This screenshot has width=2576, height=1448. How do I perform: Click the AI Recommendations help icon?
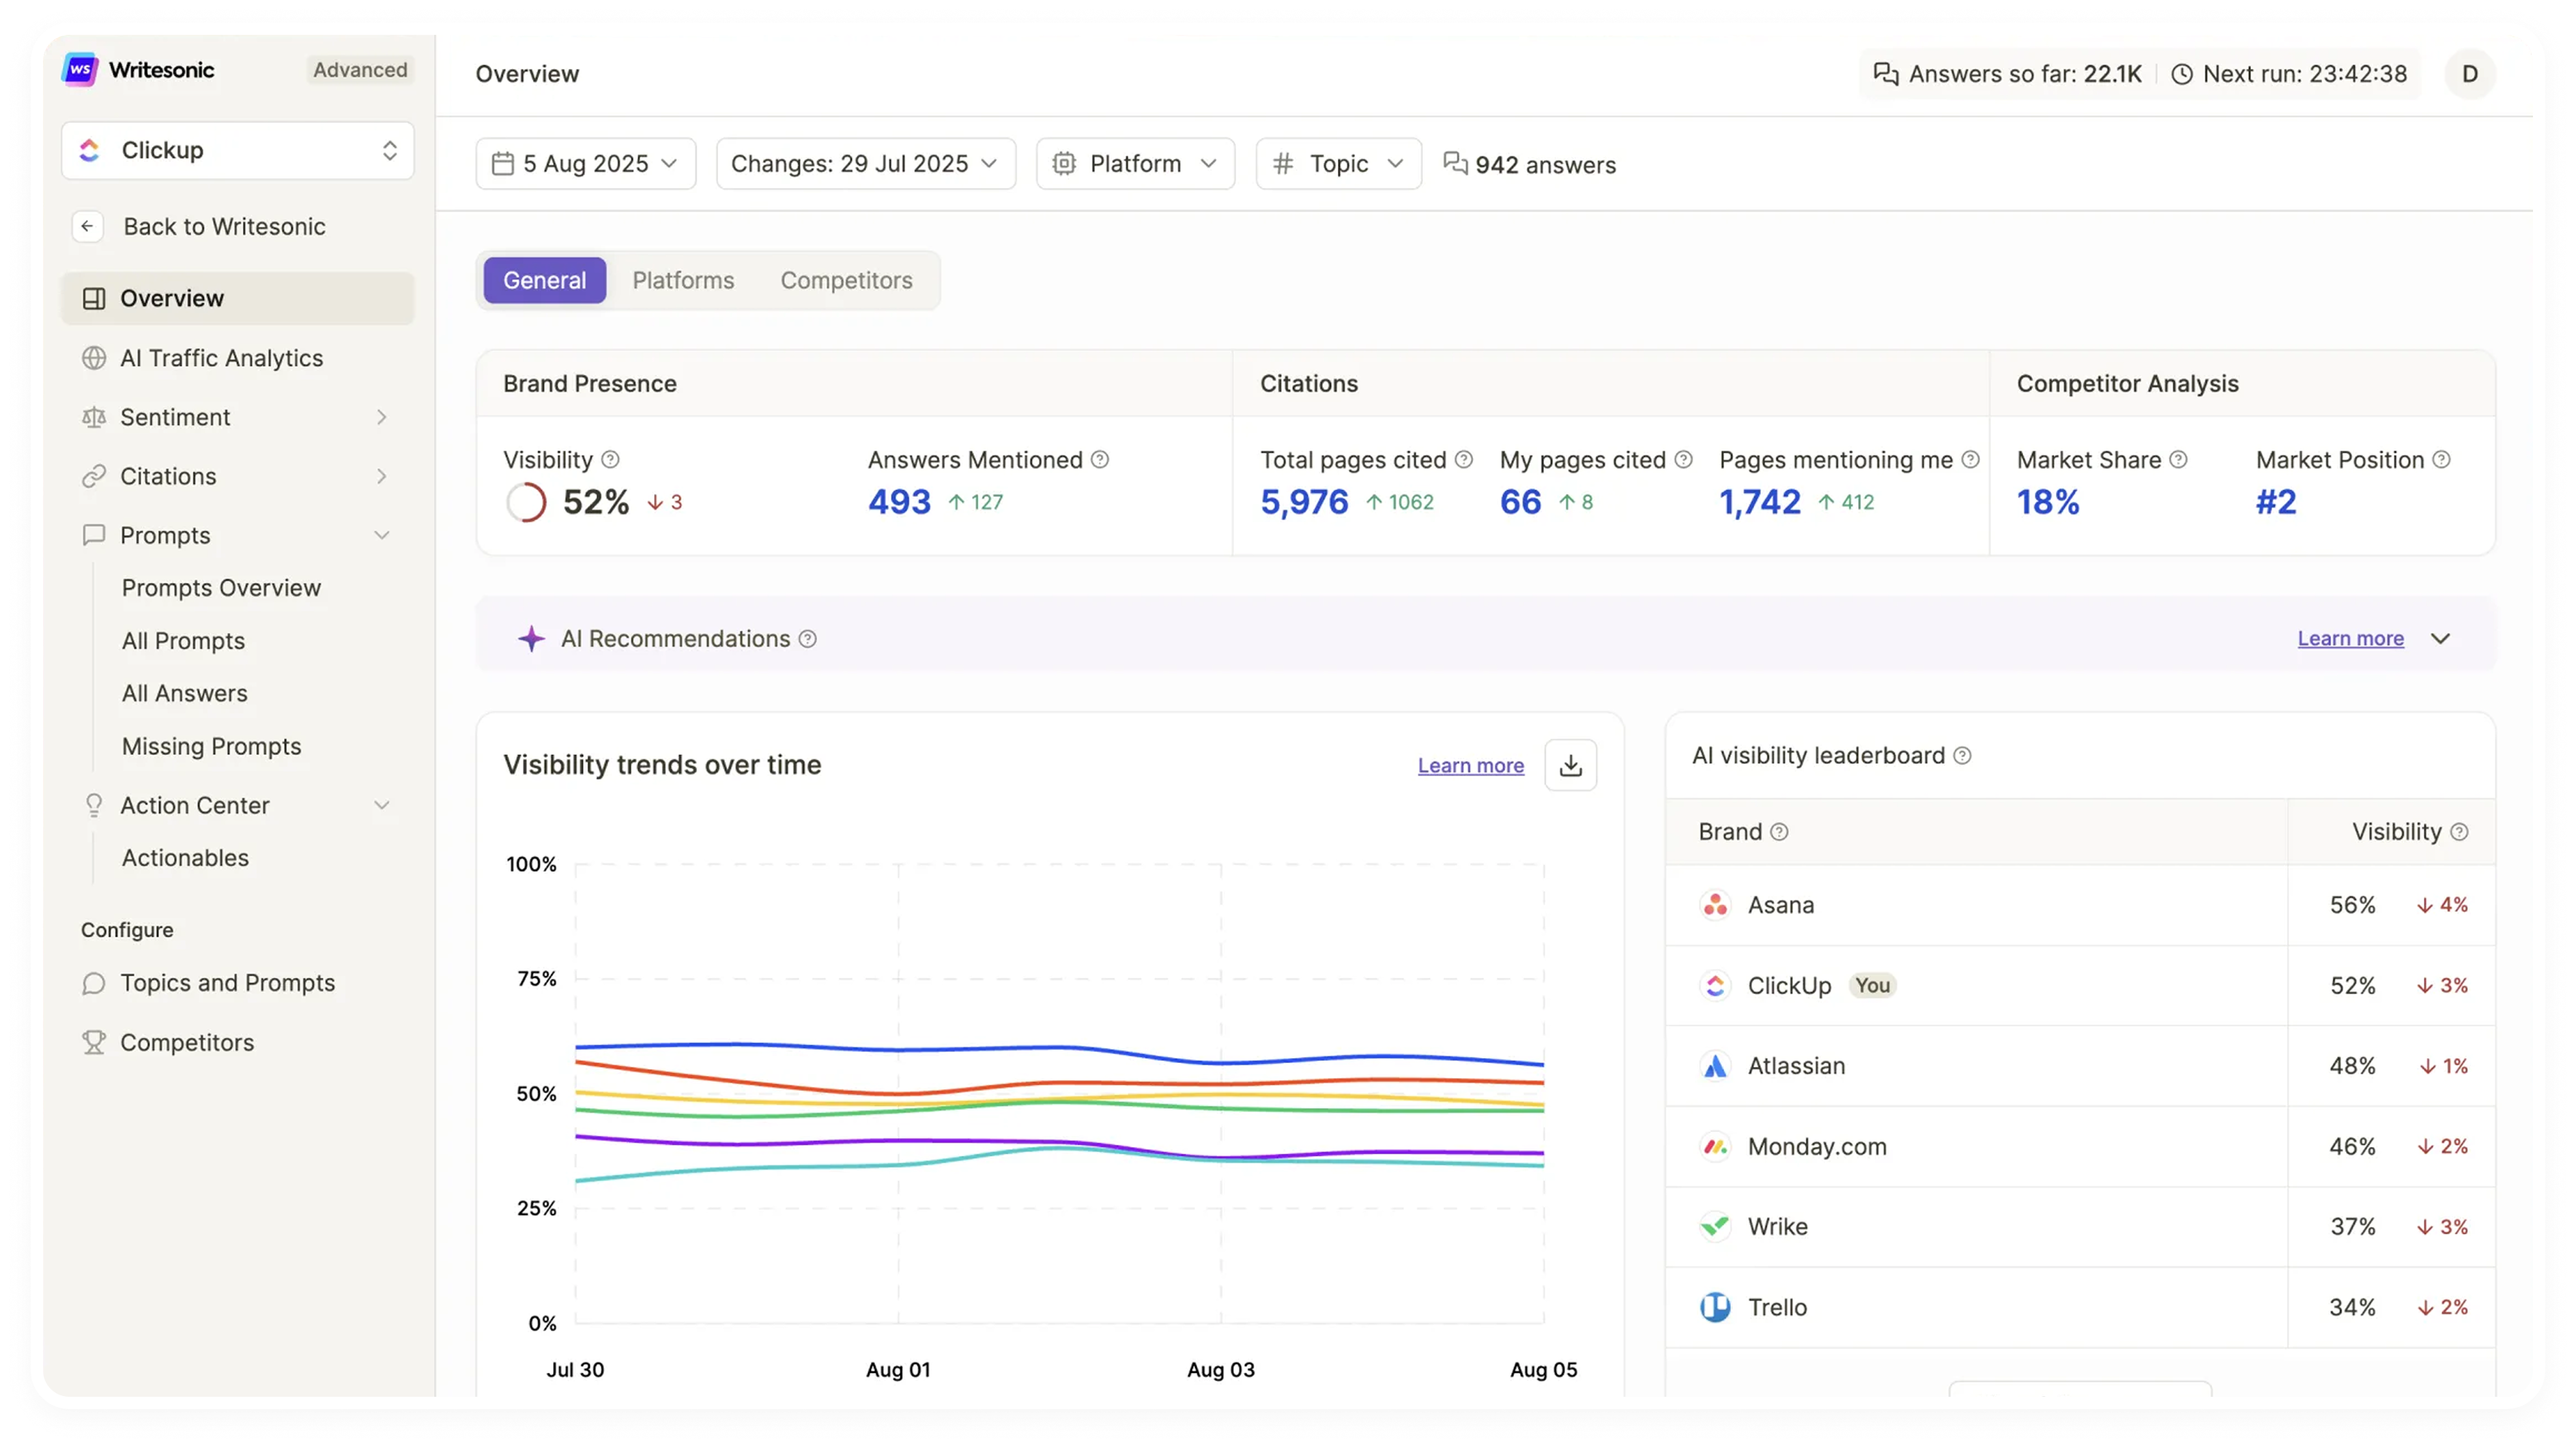coord(807,639)
